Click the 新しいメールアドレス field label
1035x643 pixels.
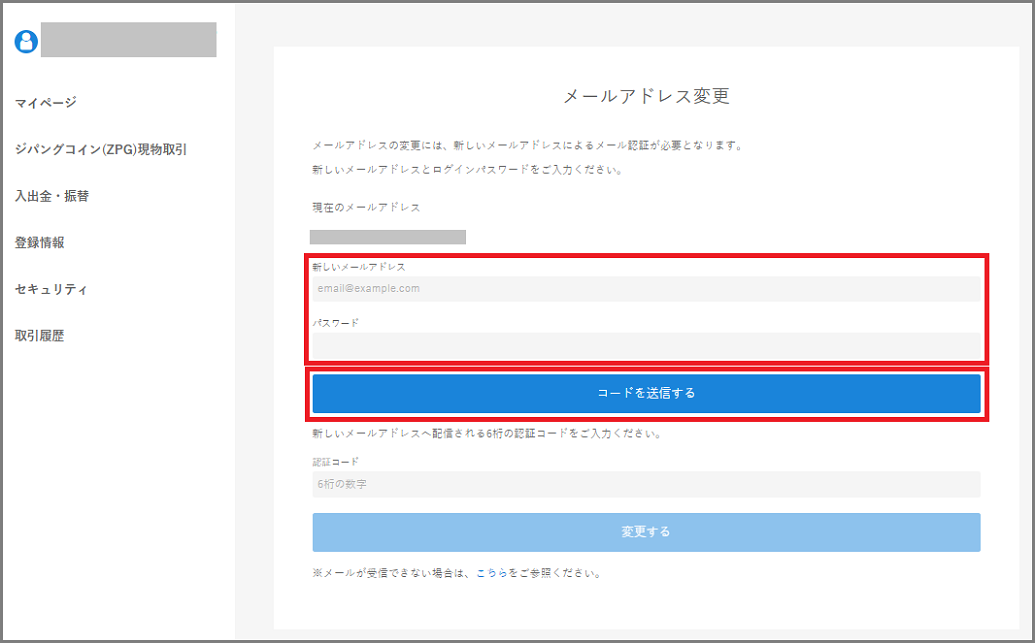(x=359, y=267)
